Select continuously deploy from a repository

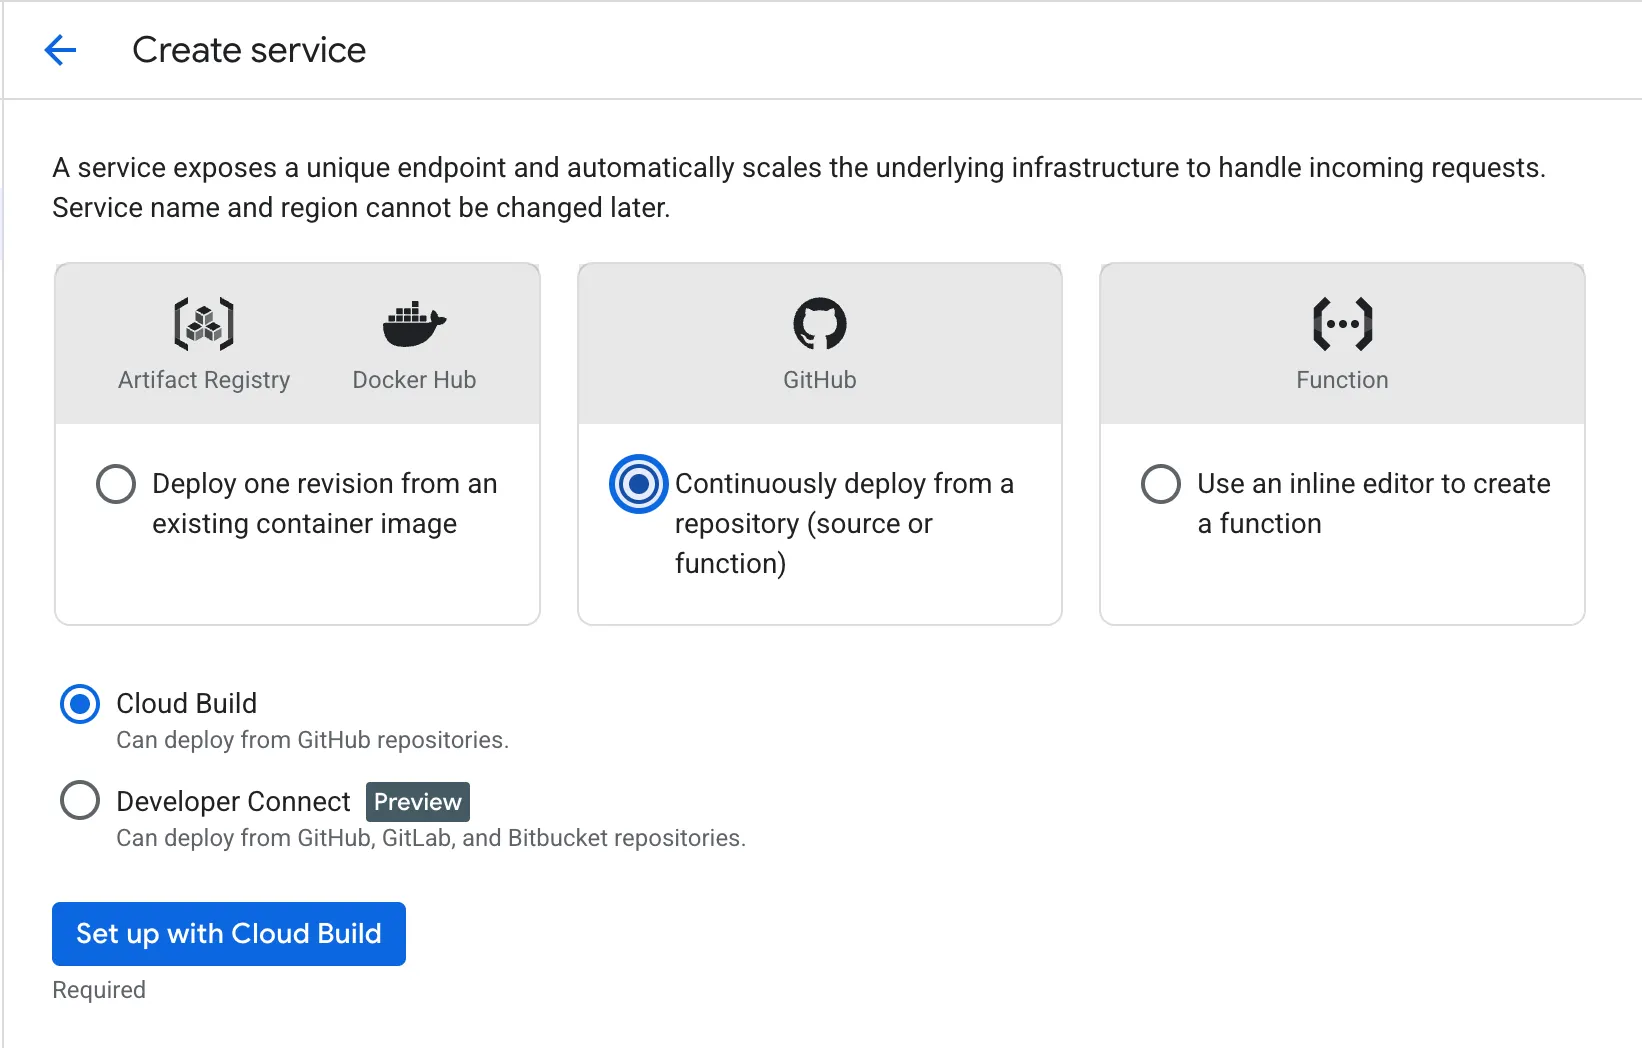tap(639, 484)
